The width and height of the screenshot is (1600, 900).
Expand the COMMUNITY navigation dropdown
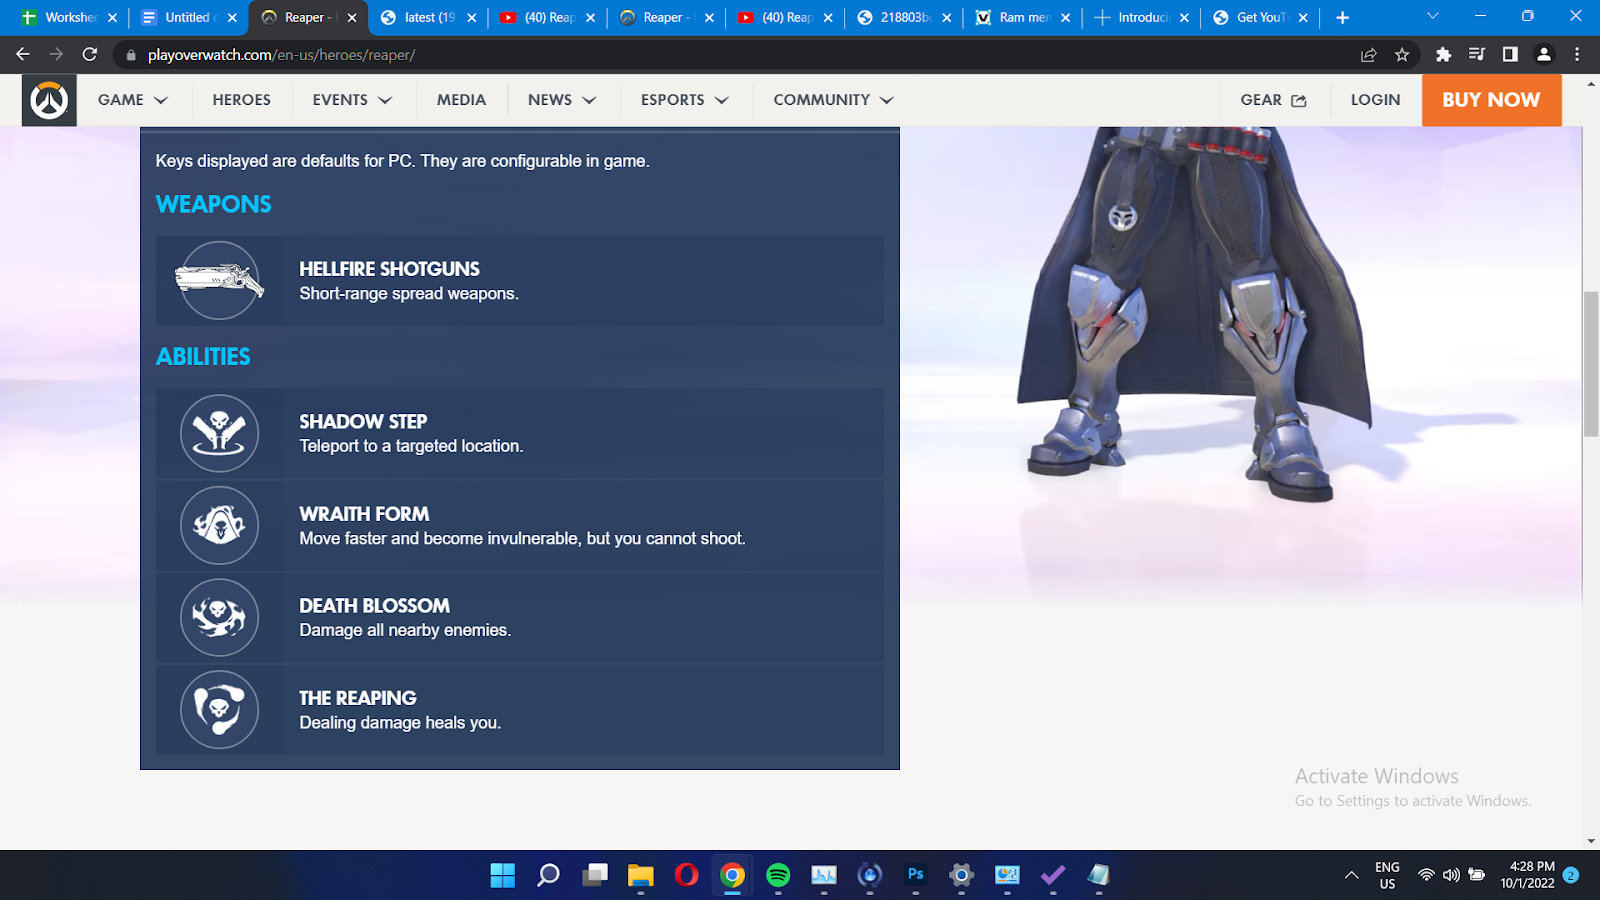834,100
